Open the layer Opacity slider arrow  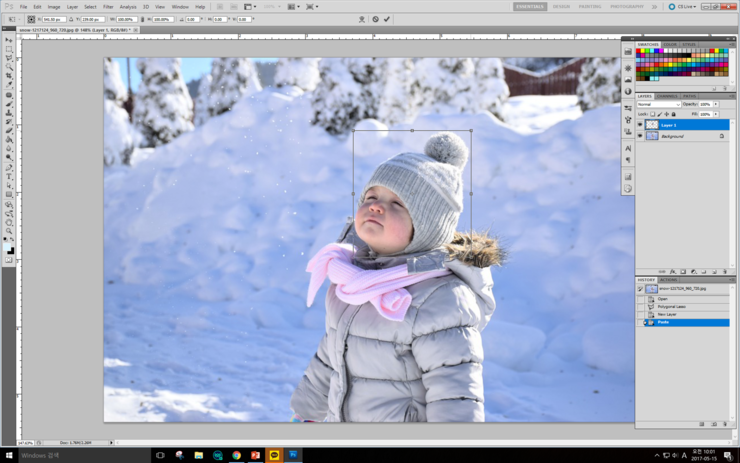pyautogui.click(x=716, y=104)
